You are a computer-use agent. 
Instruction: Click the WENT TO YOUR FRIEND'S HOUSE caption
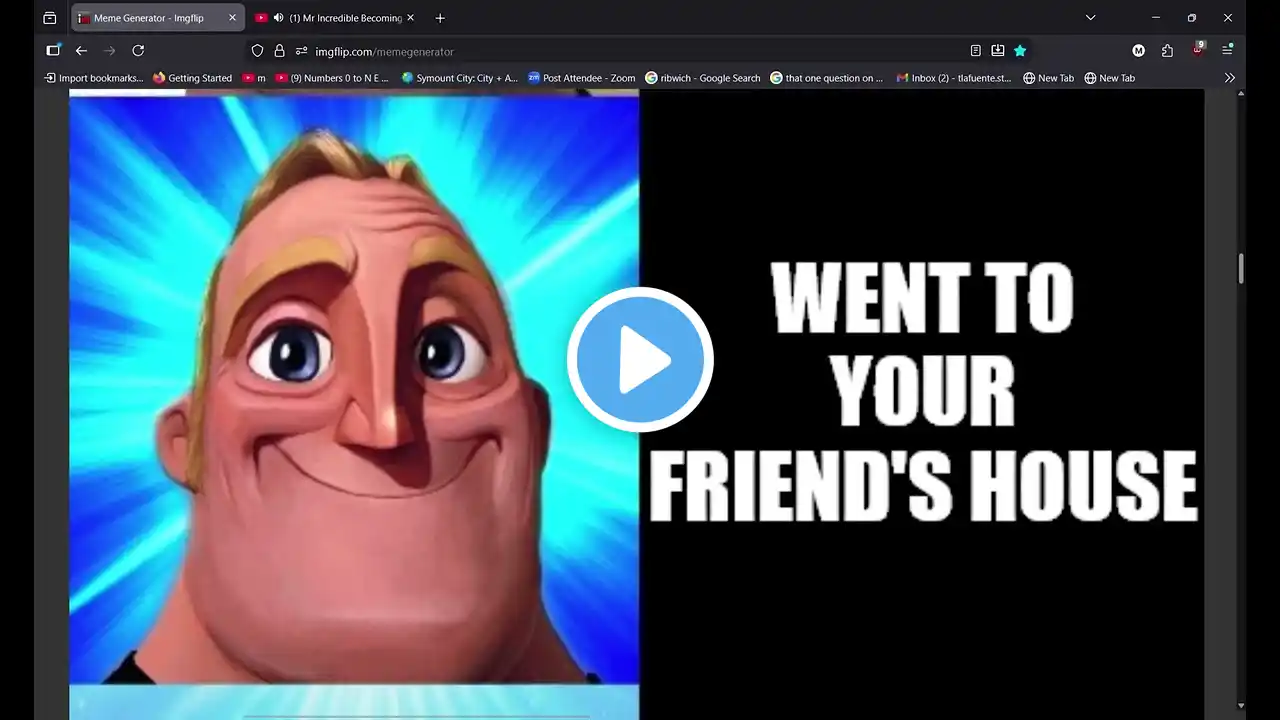pyautogui.click(x=922, y=393)
